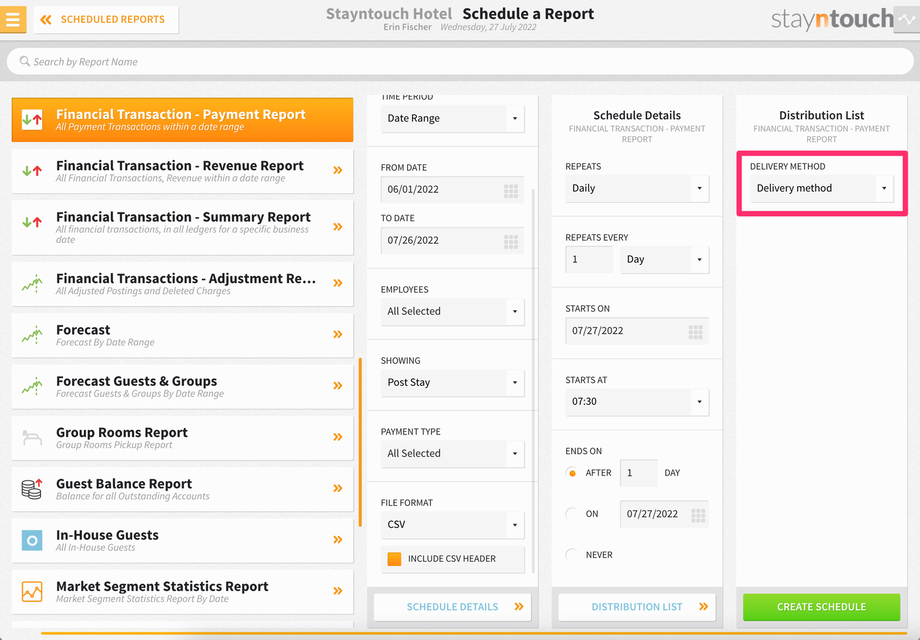Image resolution: width=920 pixels, height=640 pixels.
Task: Click the Adjustment report chart icon
Action: click(32, 283)
